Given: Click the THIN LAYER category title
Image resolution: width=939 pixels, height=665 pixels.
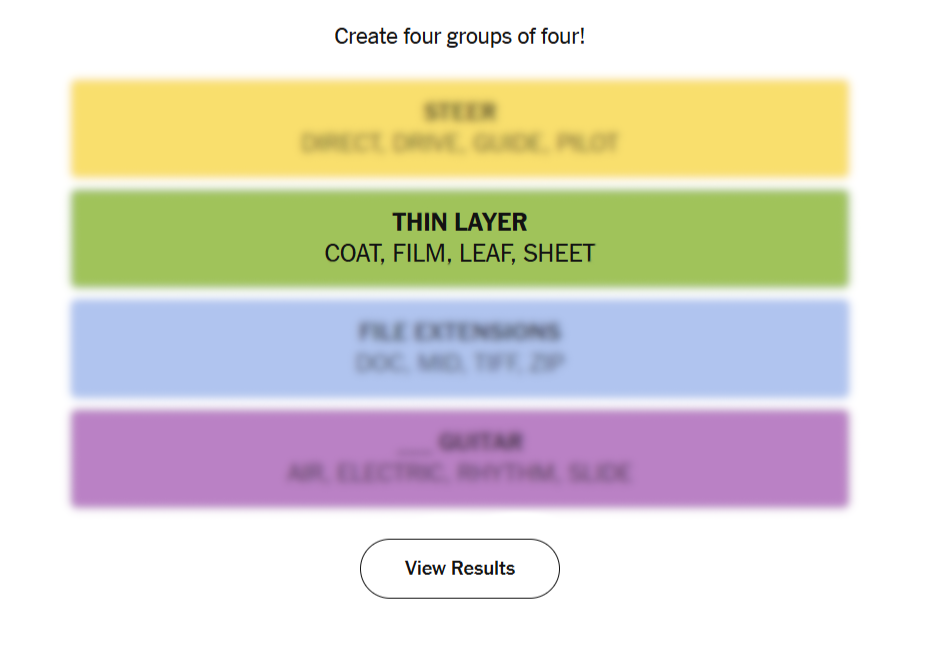Looking at the screenshot, I should tap(459, 222).
